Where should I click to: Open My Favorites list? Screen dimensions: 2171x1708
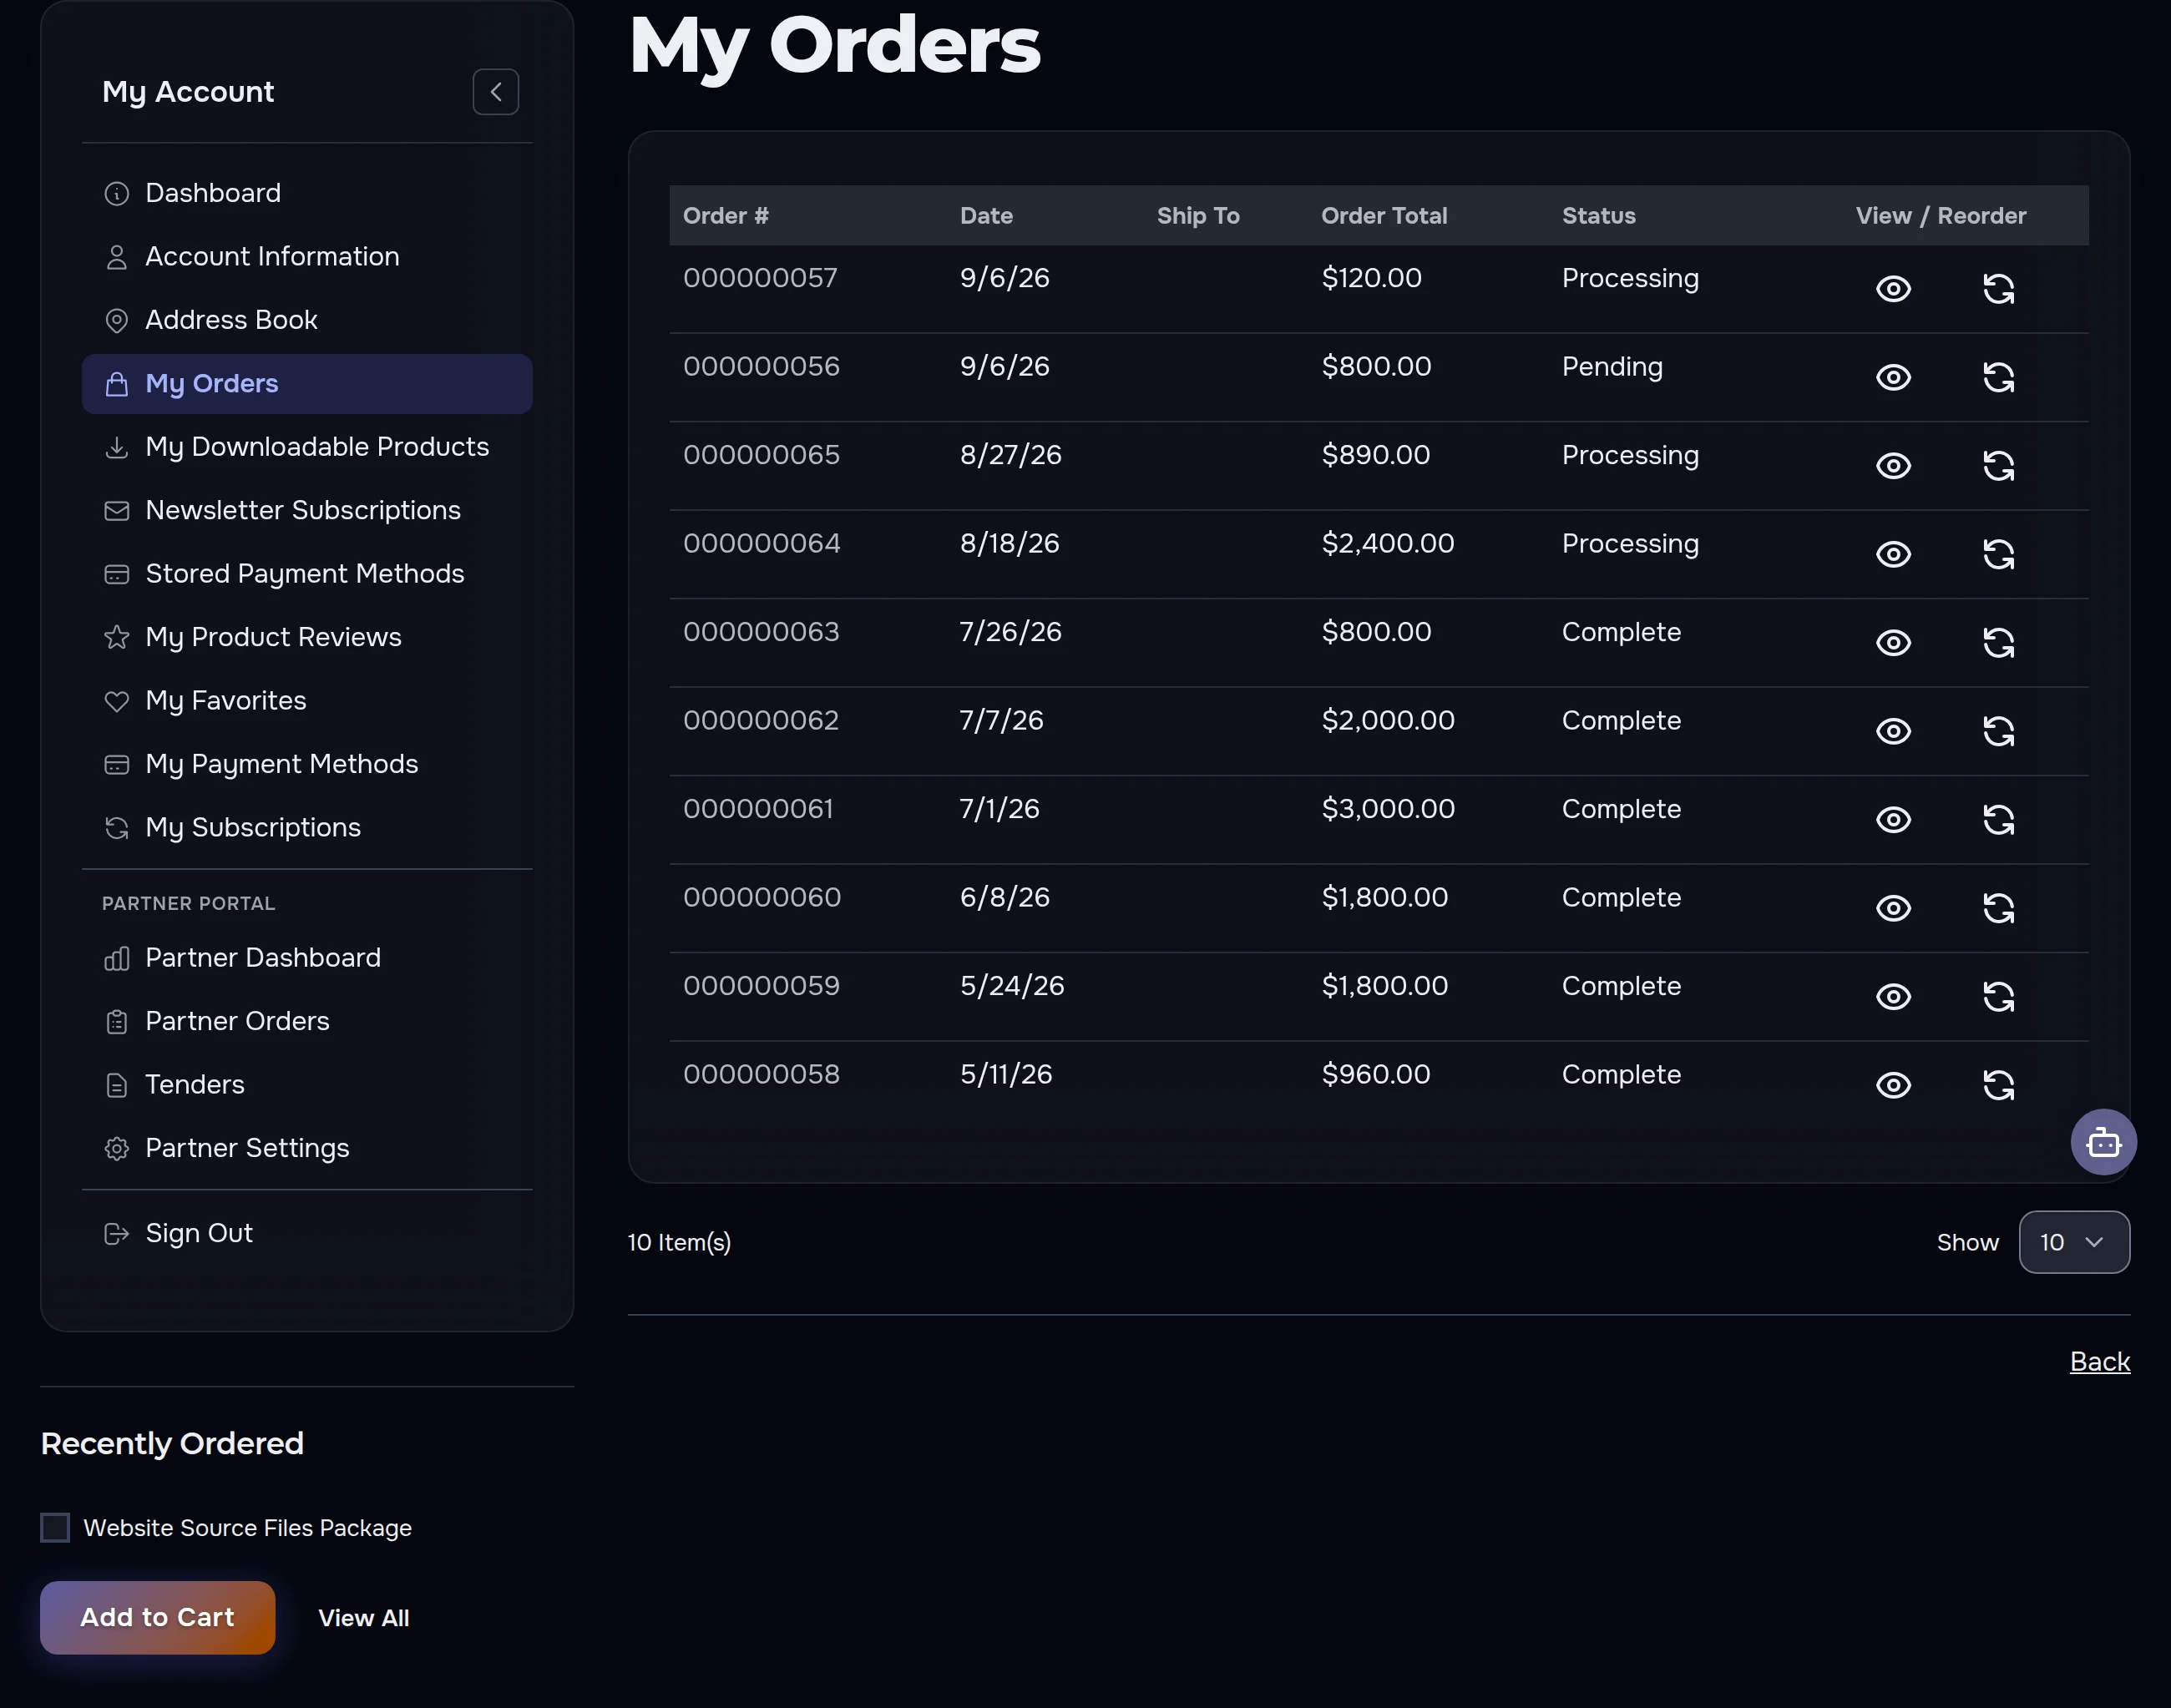click(x=306, y=701)
